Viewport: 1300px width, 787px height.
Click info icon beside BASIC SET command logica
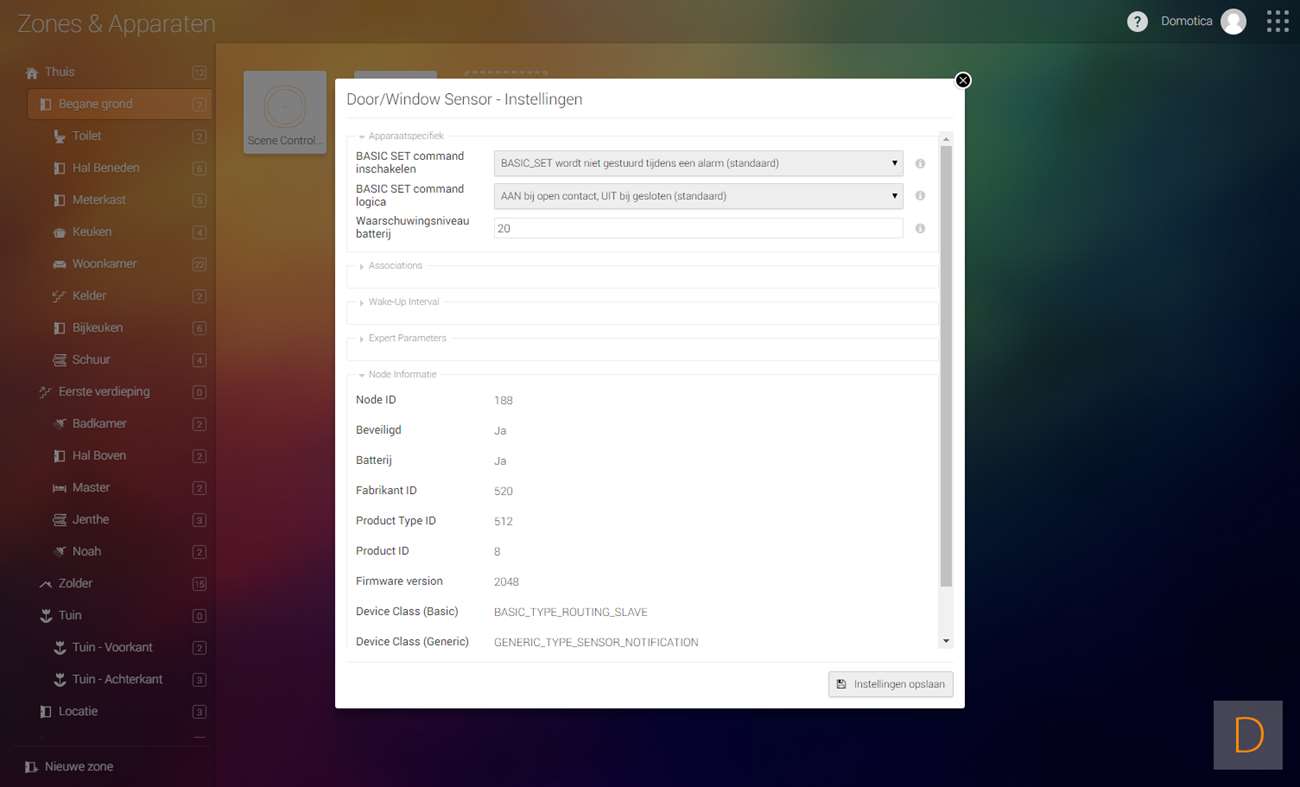coord(920,196)
